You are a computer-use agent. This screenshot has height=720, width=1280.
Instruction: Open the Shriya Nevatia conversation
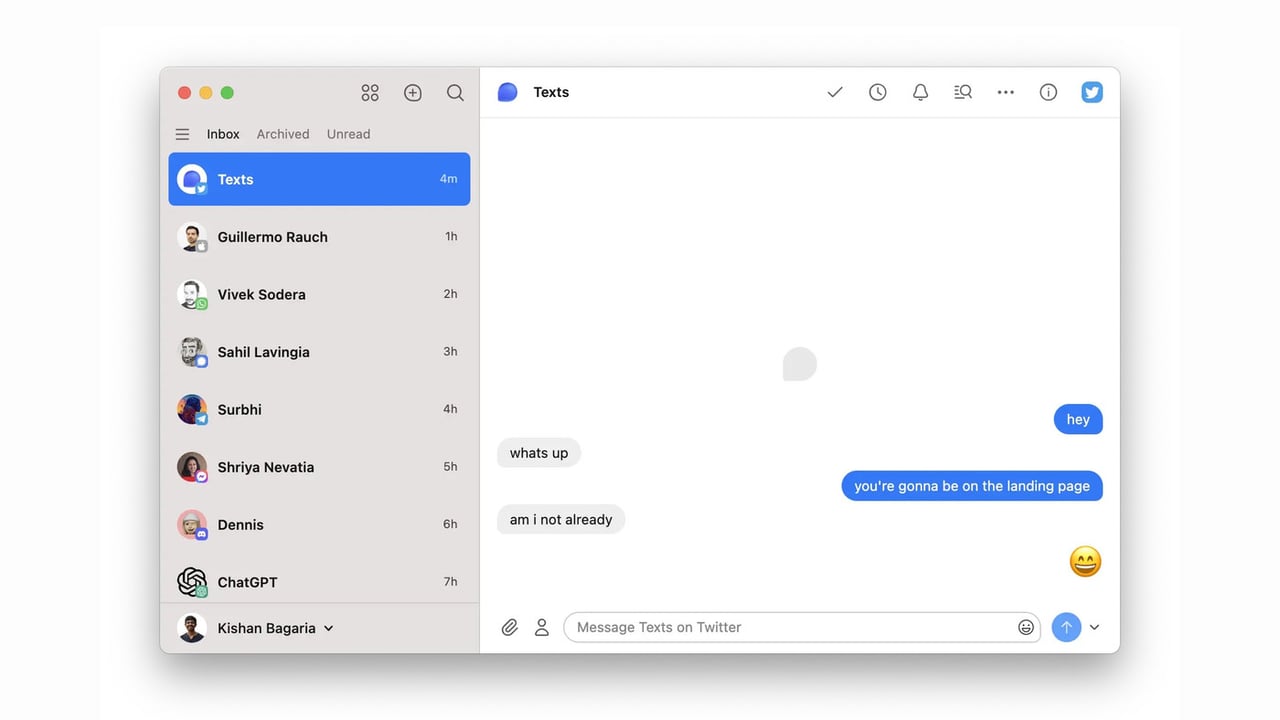click(319, 467)
